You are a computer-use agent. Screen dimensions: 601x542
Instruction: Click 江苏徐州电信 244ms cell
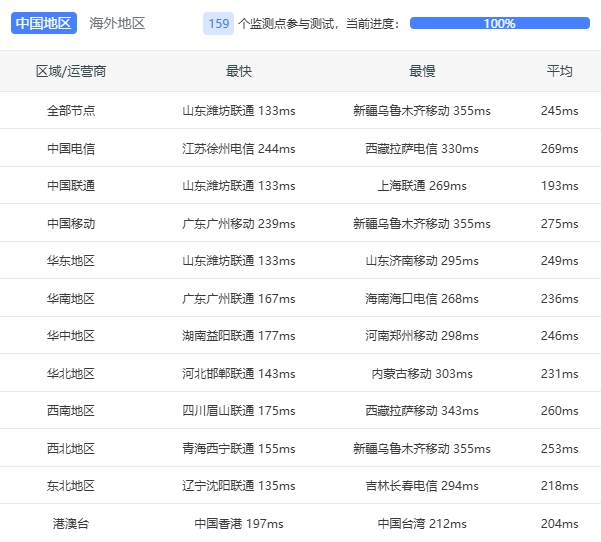[x=239, y=148]
